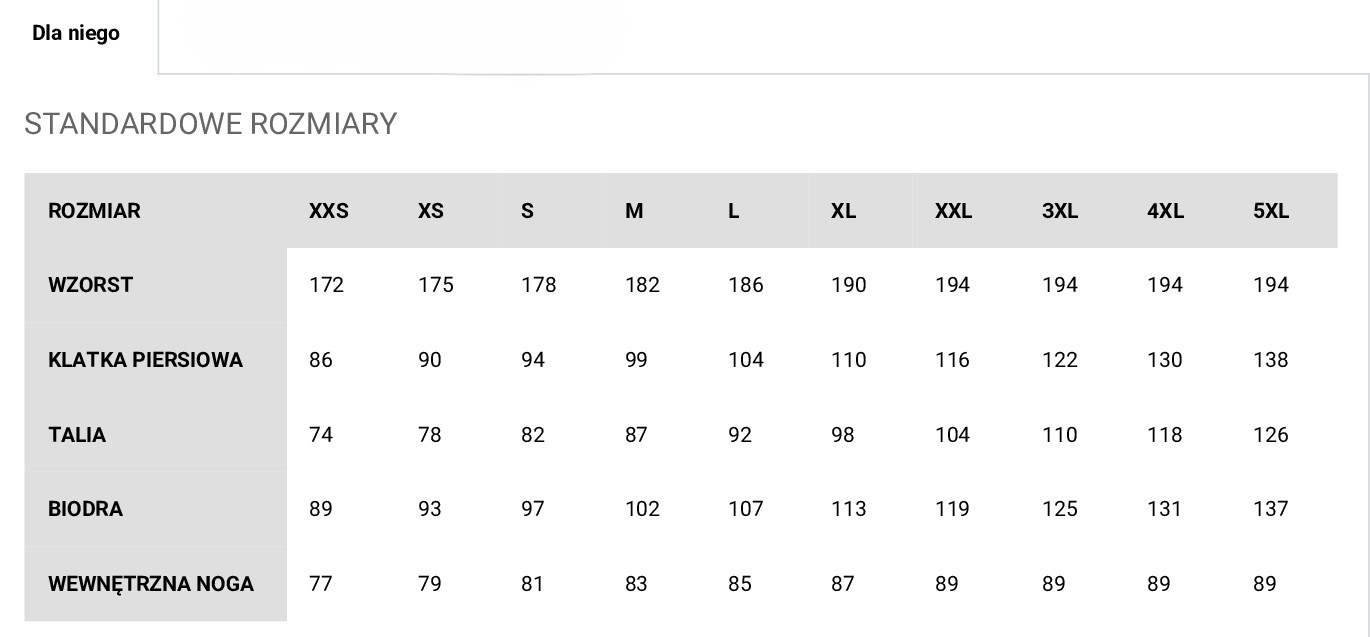Select chest value 138 for size 5XL

click(x=1271, y=360)
